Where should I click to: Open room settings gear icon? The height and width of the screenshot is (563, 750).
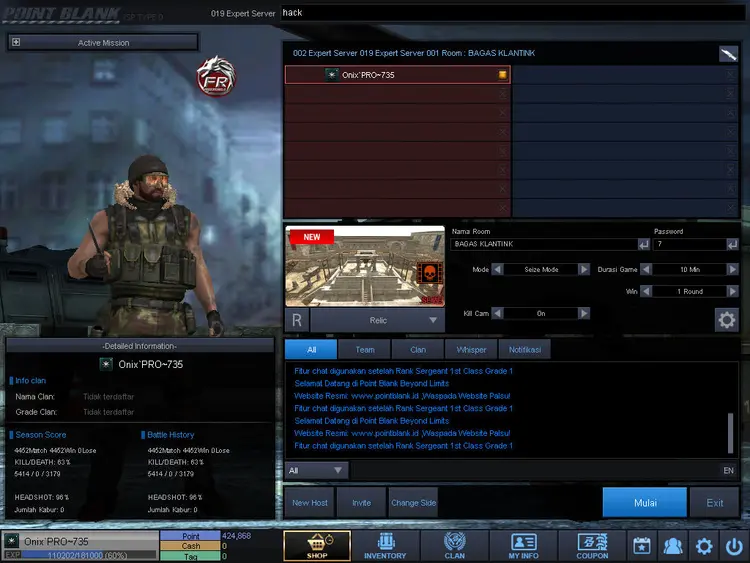pos(727,320)
